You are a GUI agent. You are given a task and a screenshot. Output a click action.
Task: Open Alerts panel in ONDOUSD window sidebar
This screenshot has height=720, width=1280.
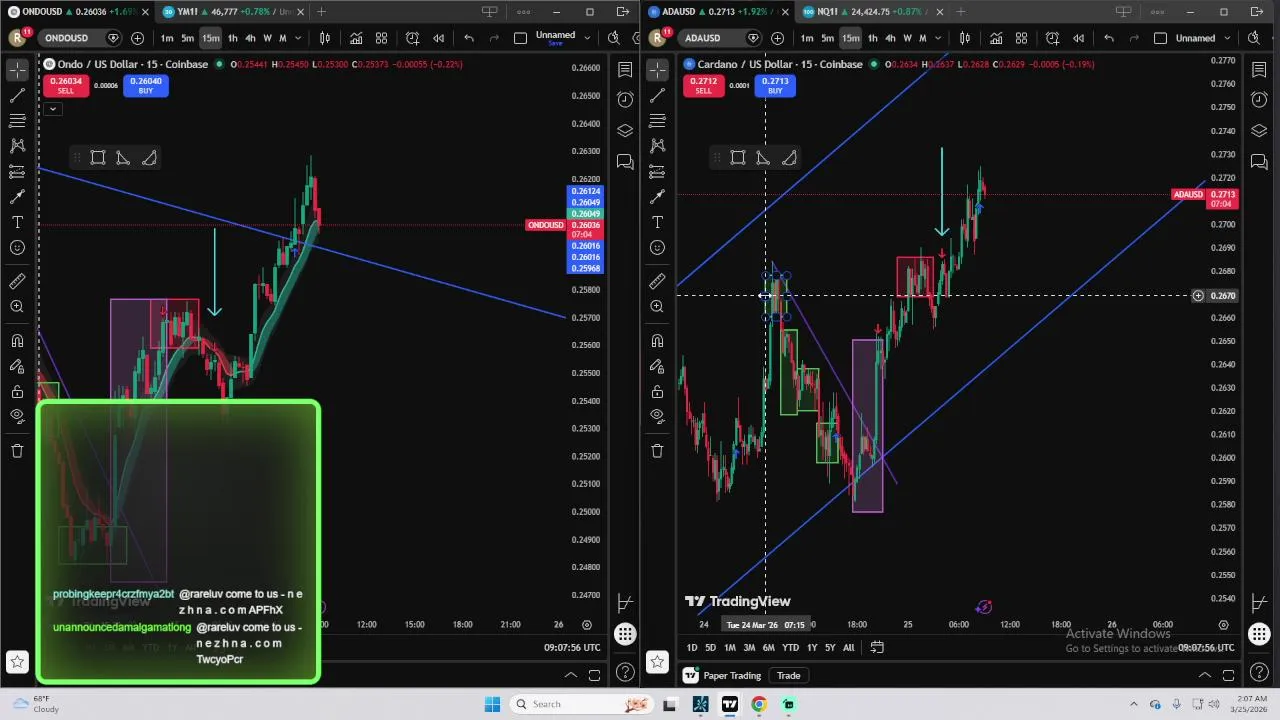pos(625,100)
